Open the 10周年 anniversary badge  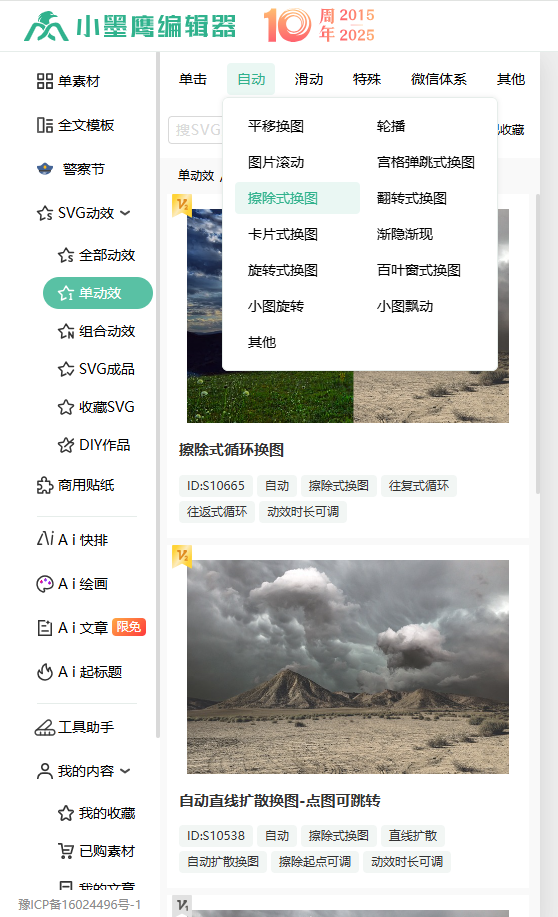(319, 26)
